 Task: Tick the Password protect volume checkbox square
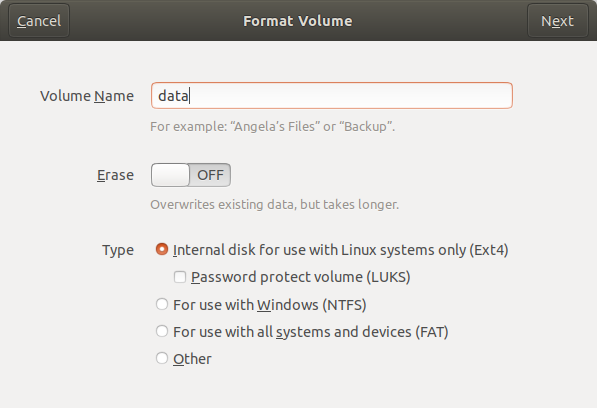pyautogui.click(x=180, y=277)
